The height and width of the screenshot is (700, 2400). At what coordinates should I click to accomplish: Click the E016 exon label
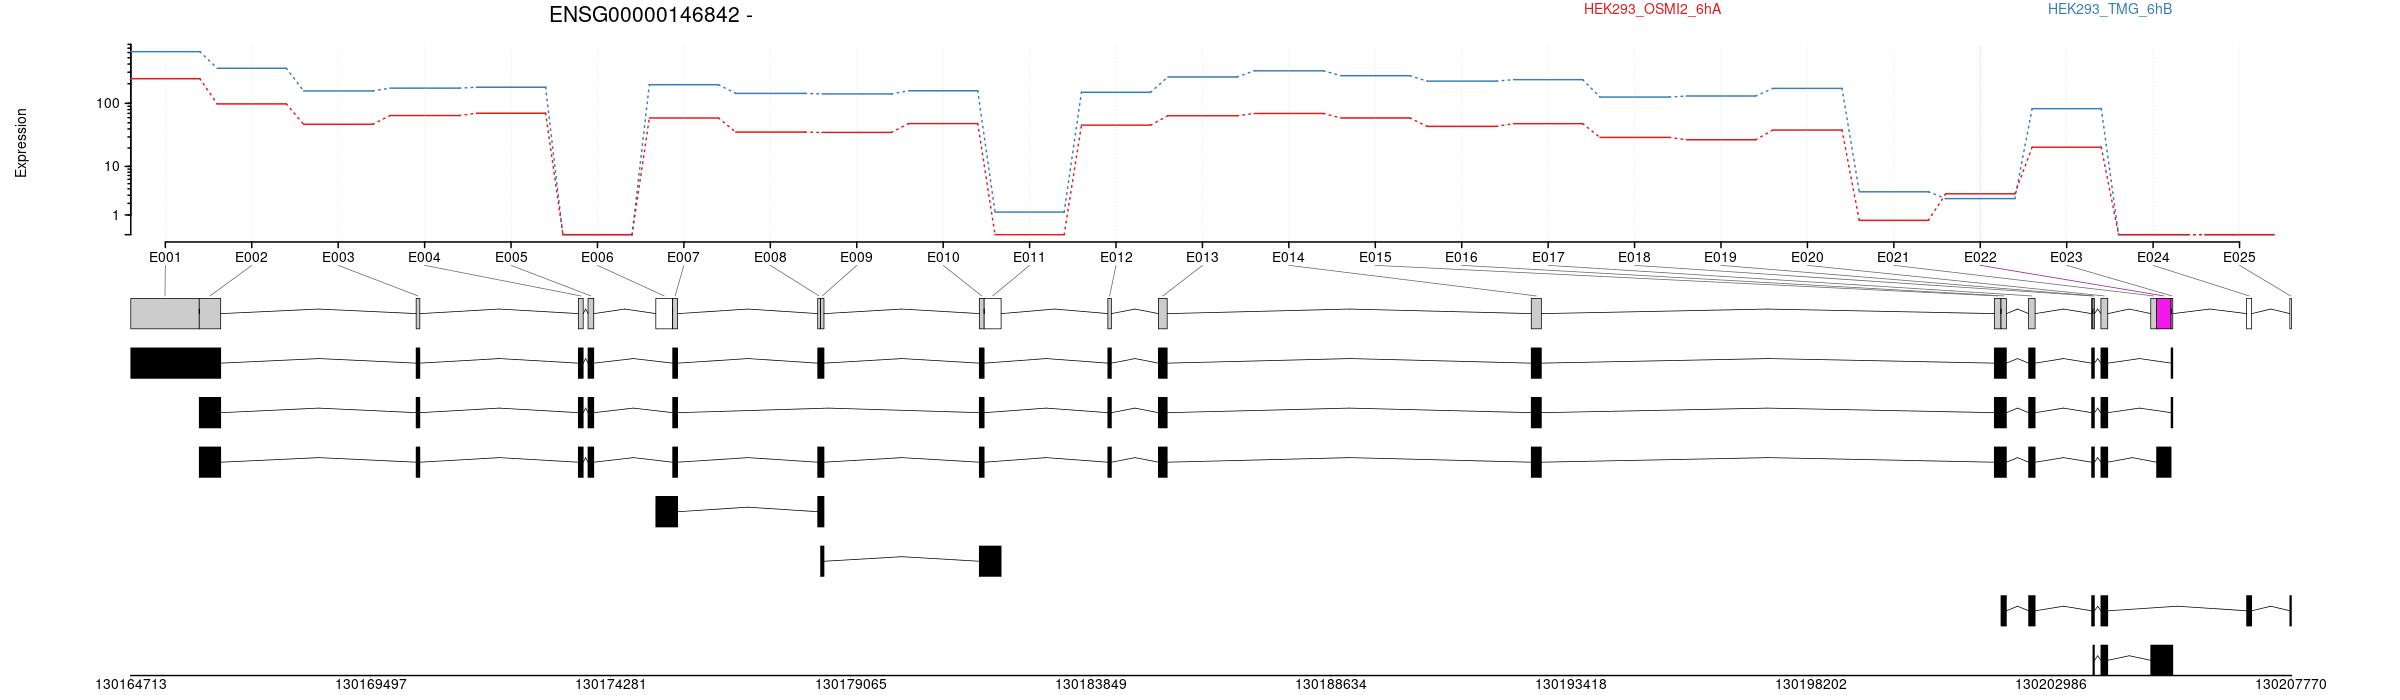point(1461,257)
